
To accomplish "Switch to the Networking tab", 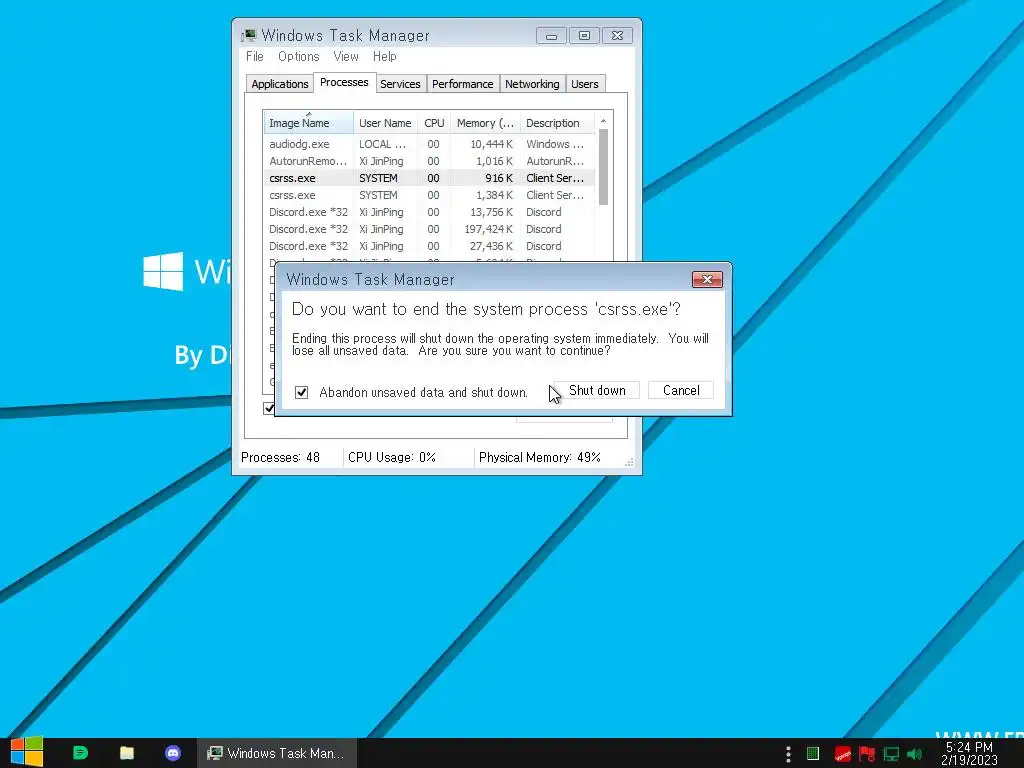I will coord(532,84).
